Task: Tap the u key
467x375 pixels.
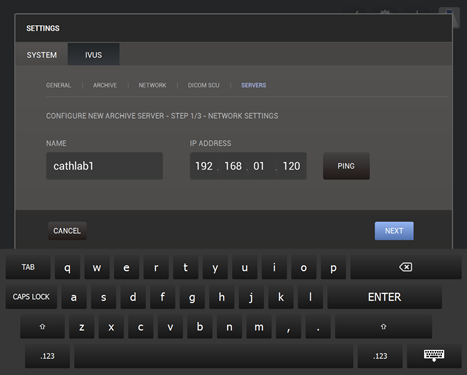Action: pyautogui.click(x=245, y=267)
